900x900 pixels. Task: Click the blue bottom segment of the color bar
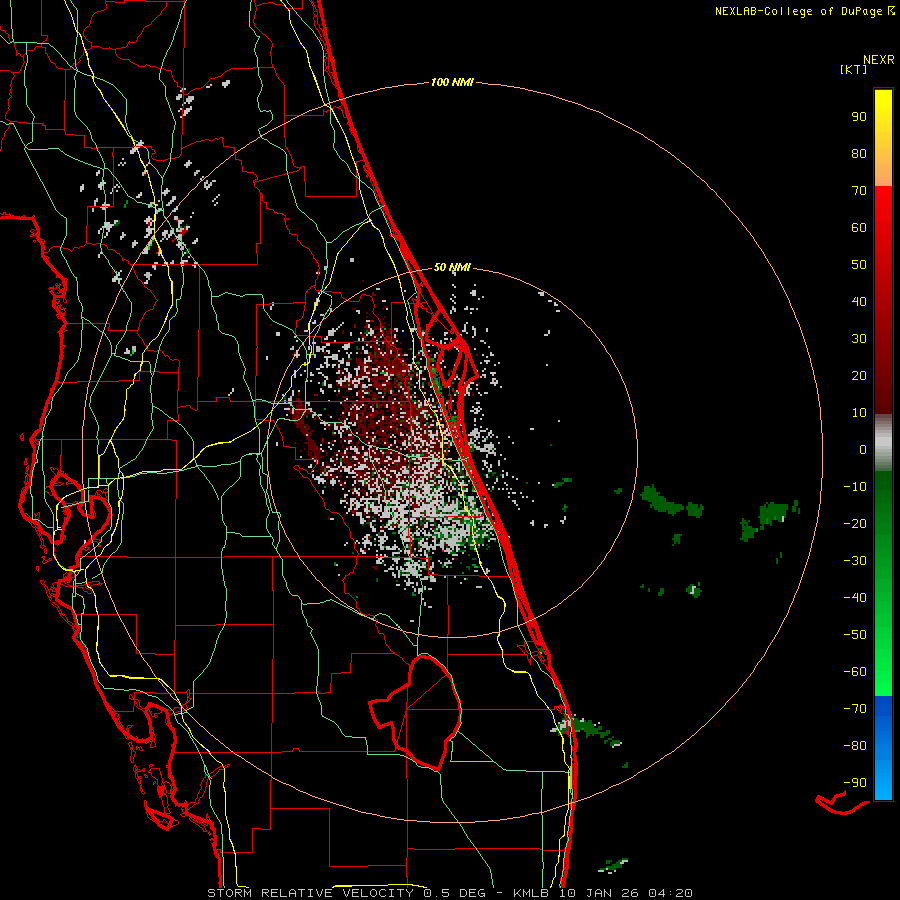883,748
